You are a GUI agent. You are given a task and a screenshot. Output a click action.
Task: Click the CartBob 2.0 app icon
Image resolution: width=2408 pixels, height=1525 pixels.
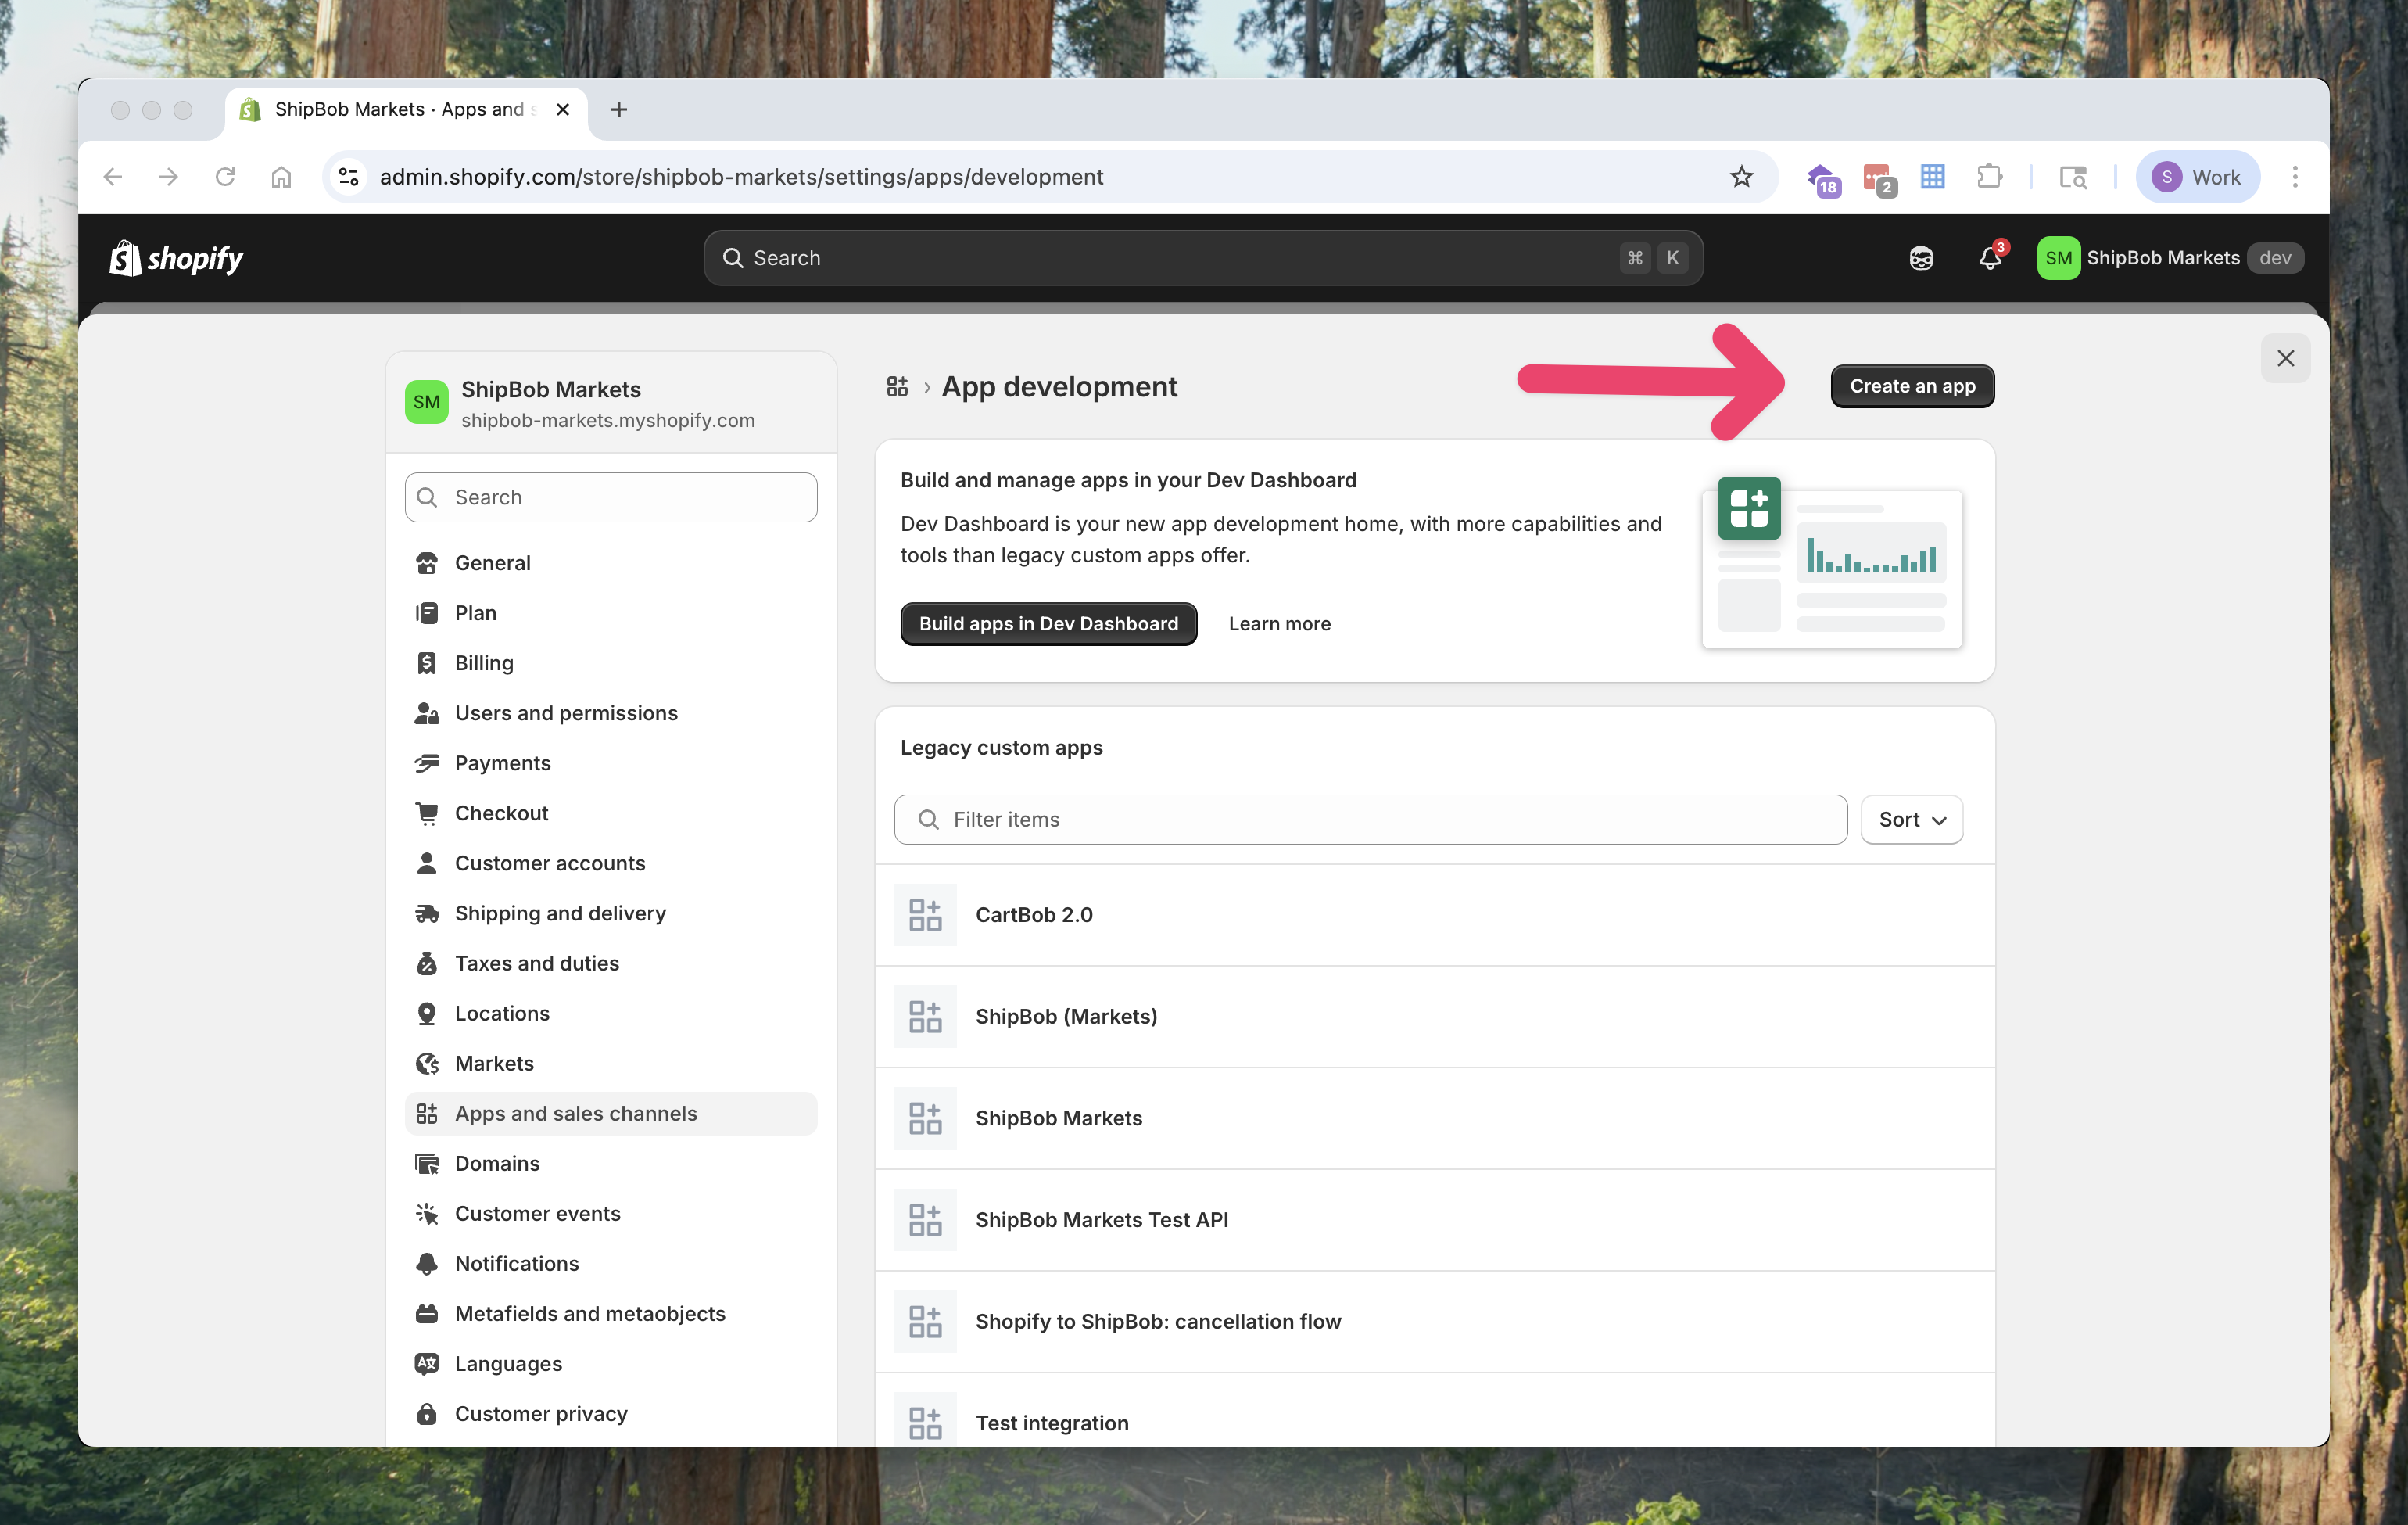pyautogui.click(x=925, y=914)
